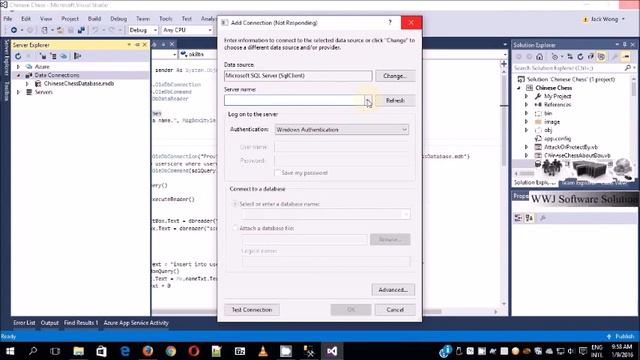
Task: Click Publish in the status bar
Action: coord(621,336)
